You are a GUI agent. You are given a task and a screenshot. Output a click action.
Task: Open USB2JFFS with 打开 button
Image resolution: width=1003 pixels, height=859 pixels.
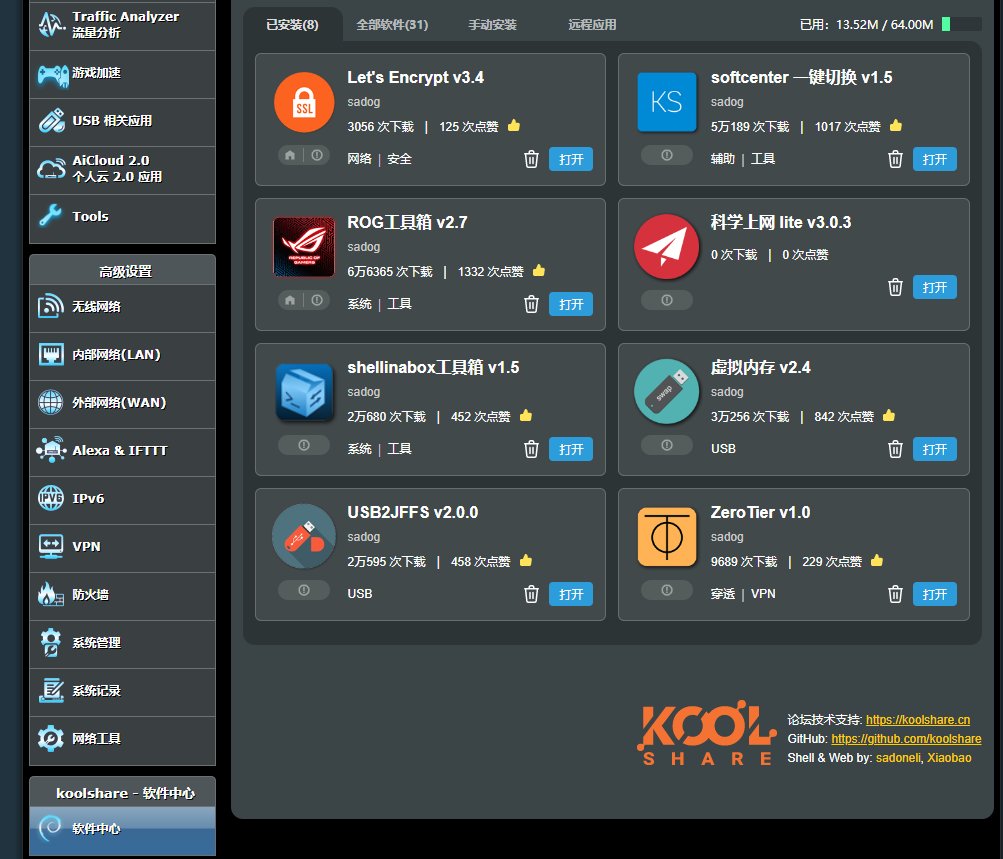pyautogui.click(x=571, y=595)
